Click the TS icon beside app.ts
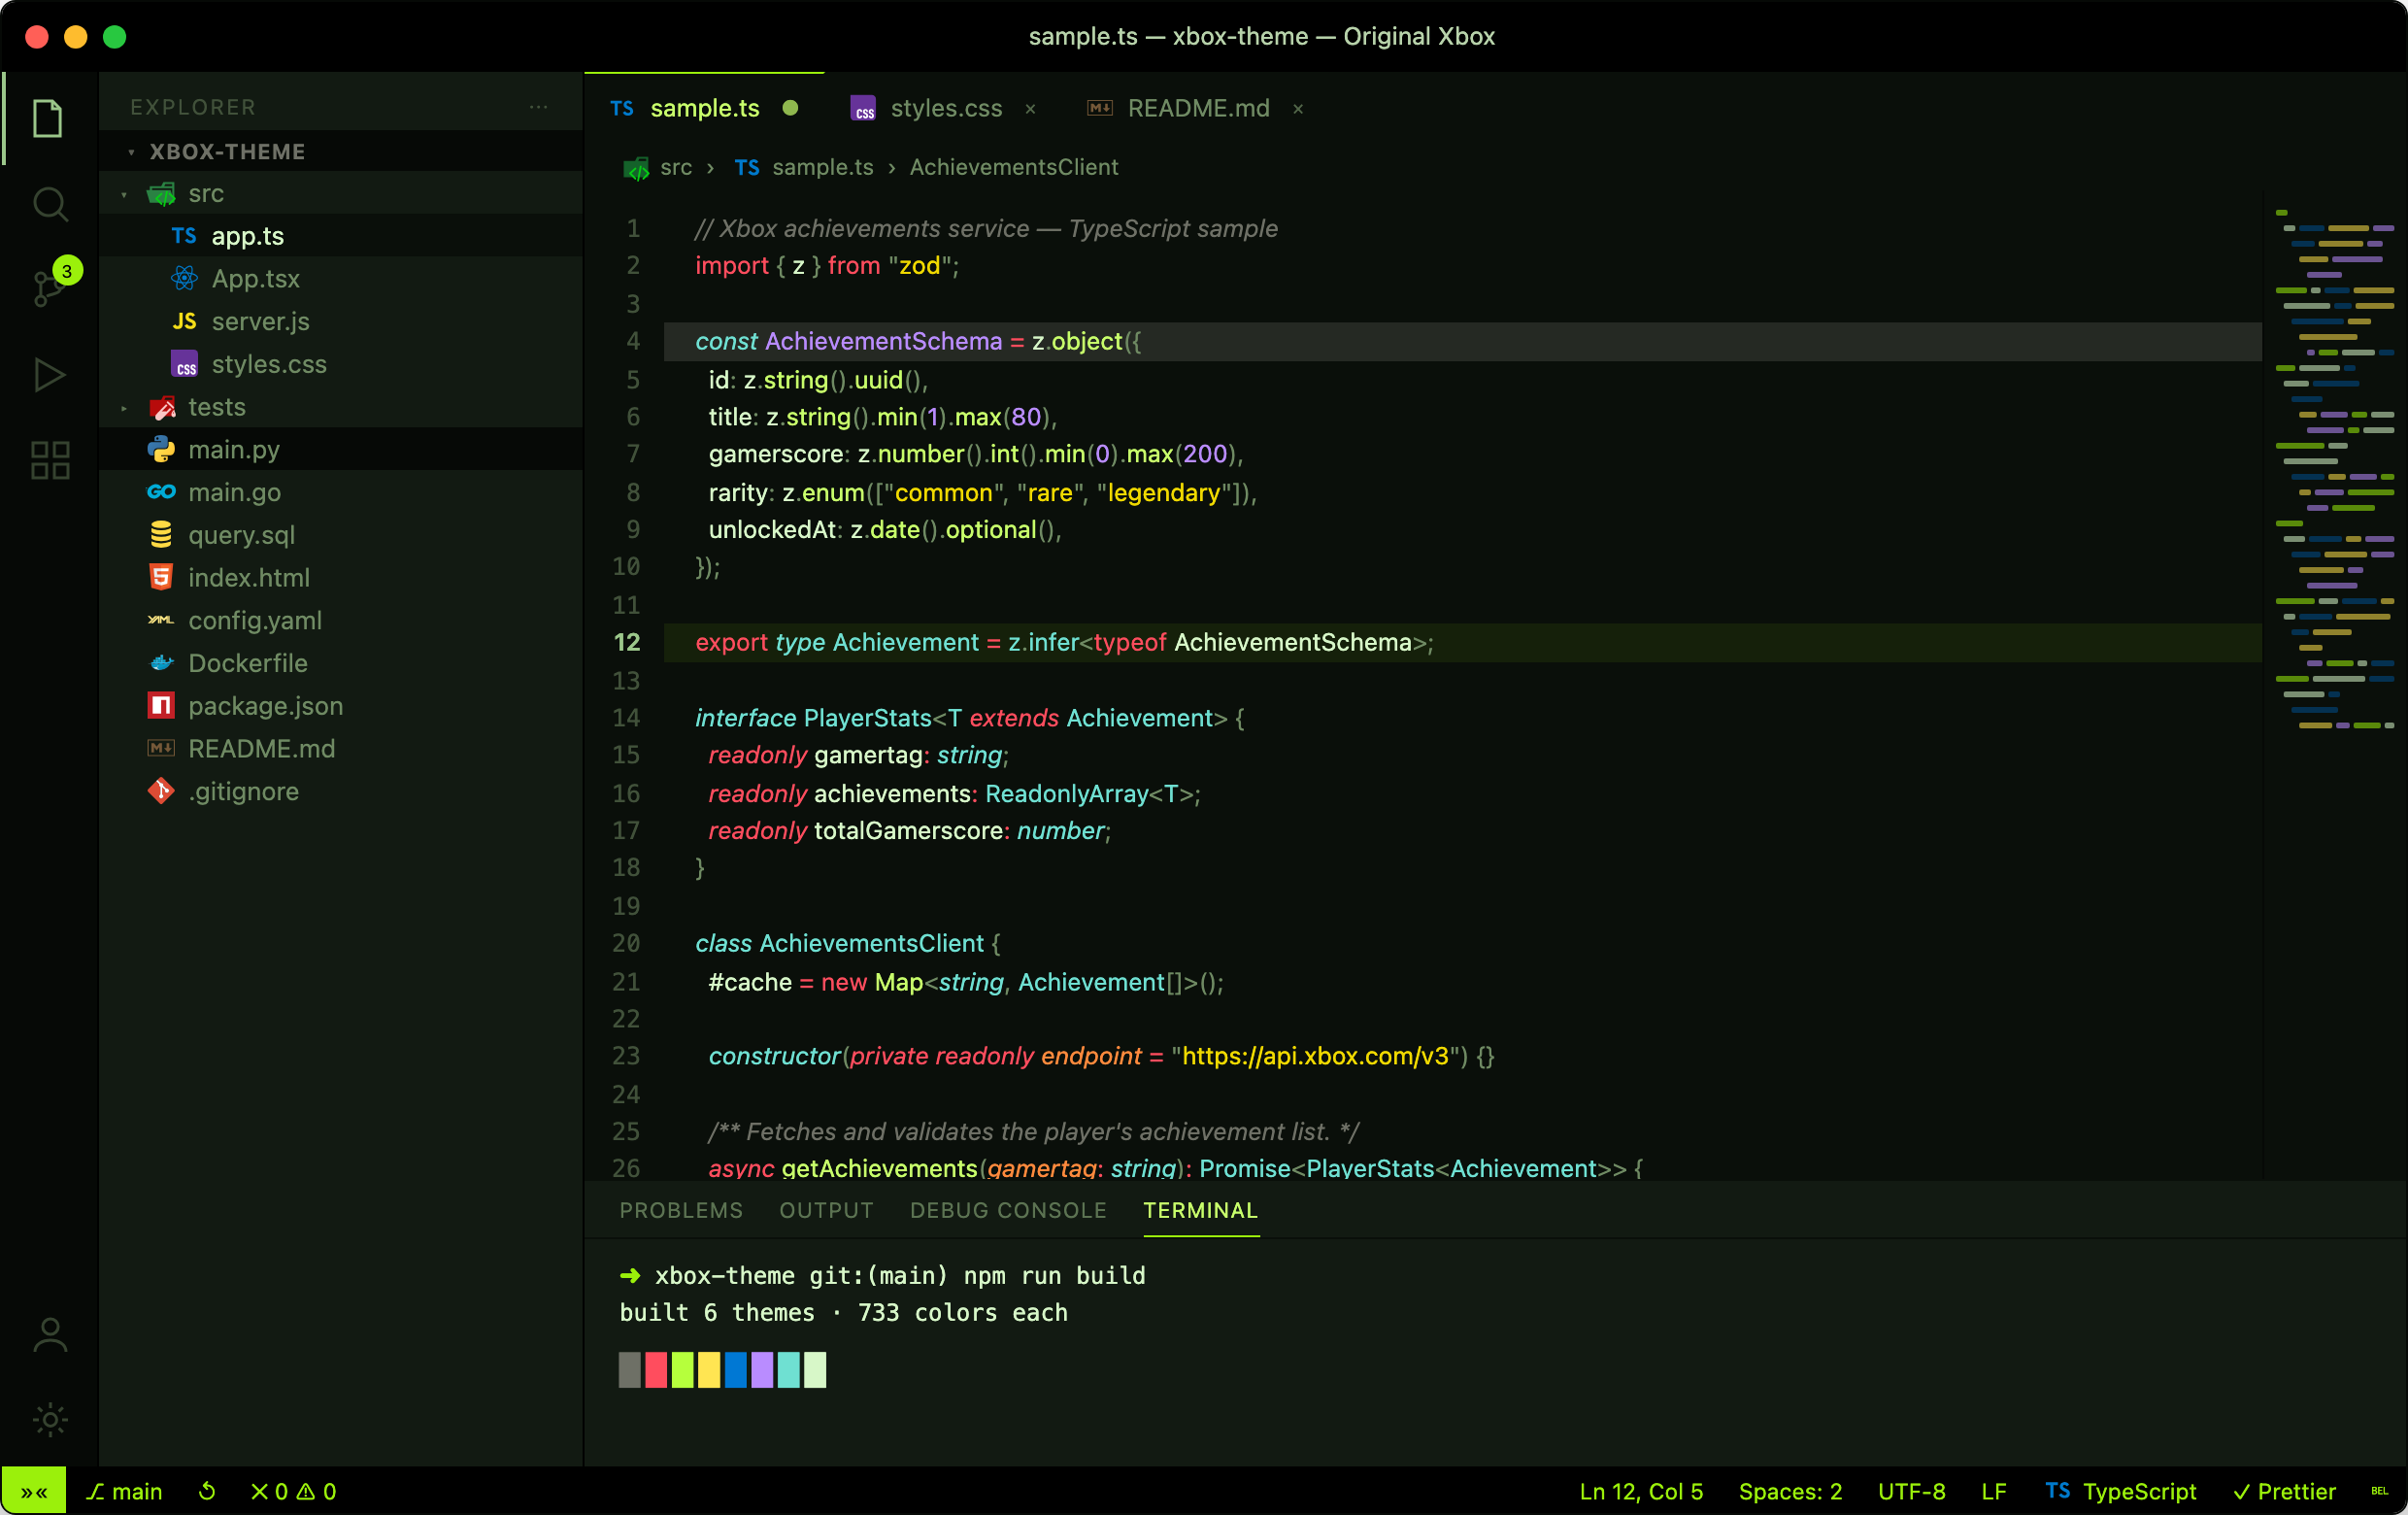This screenshot has height=1515, width=2408. click(184, 236)
